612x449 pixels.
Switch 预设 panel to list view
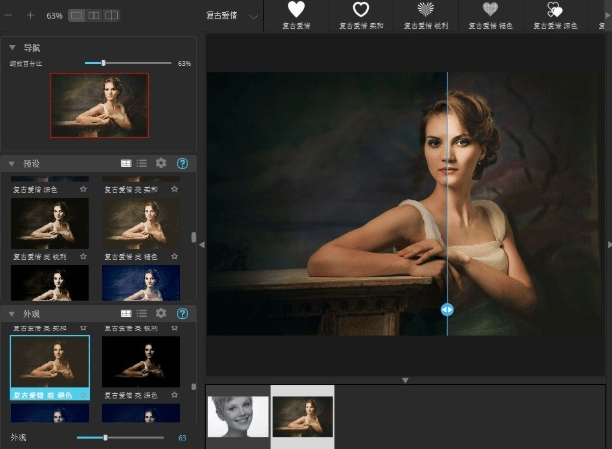click(142, 163)
